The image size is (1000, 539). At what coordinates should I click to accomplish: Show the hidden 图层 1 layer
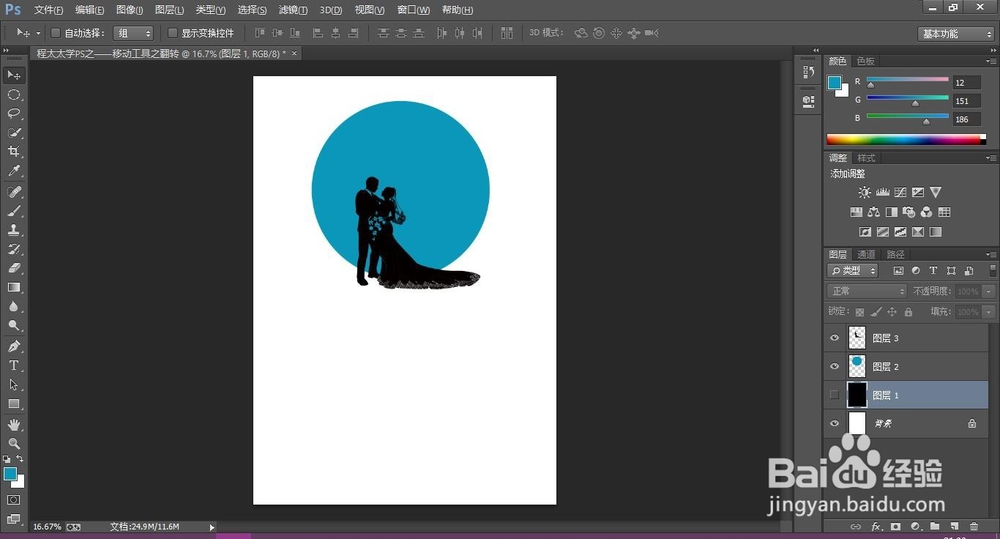[835, 395]
